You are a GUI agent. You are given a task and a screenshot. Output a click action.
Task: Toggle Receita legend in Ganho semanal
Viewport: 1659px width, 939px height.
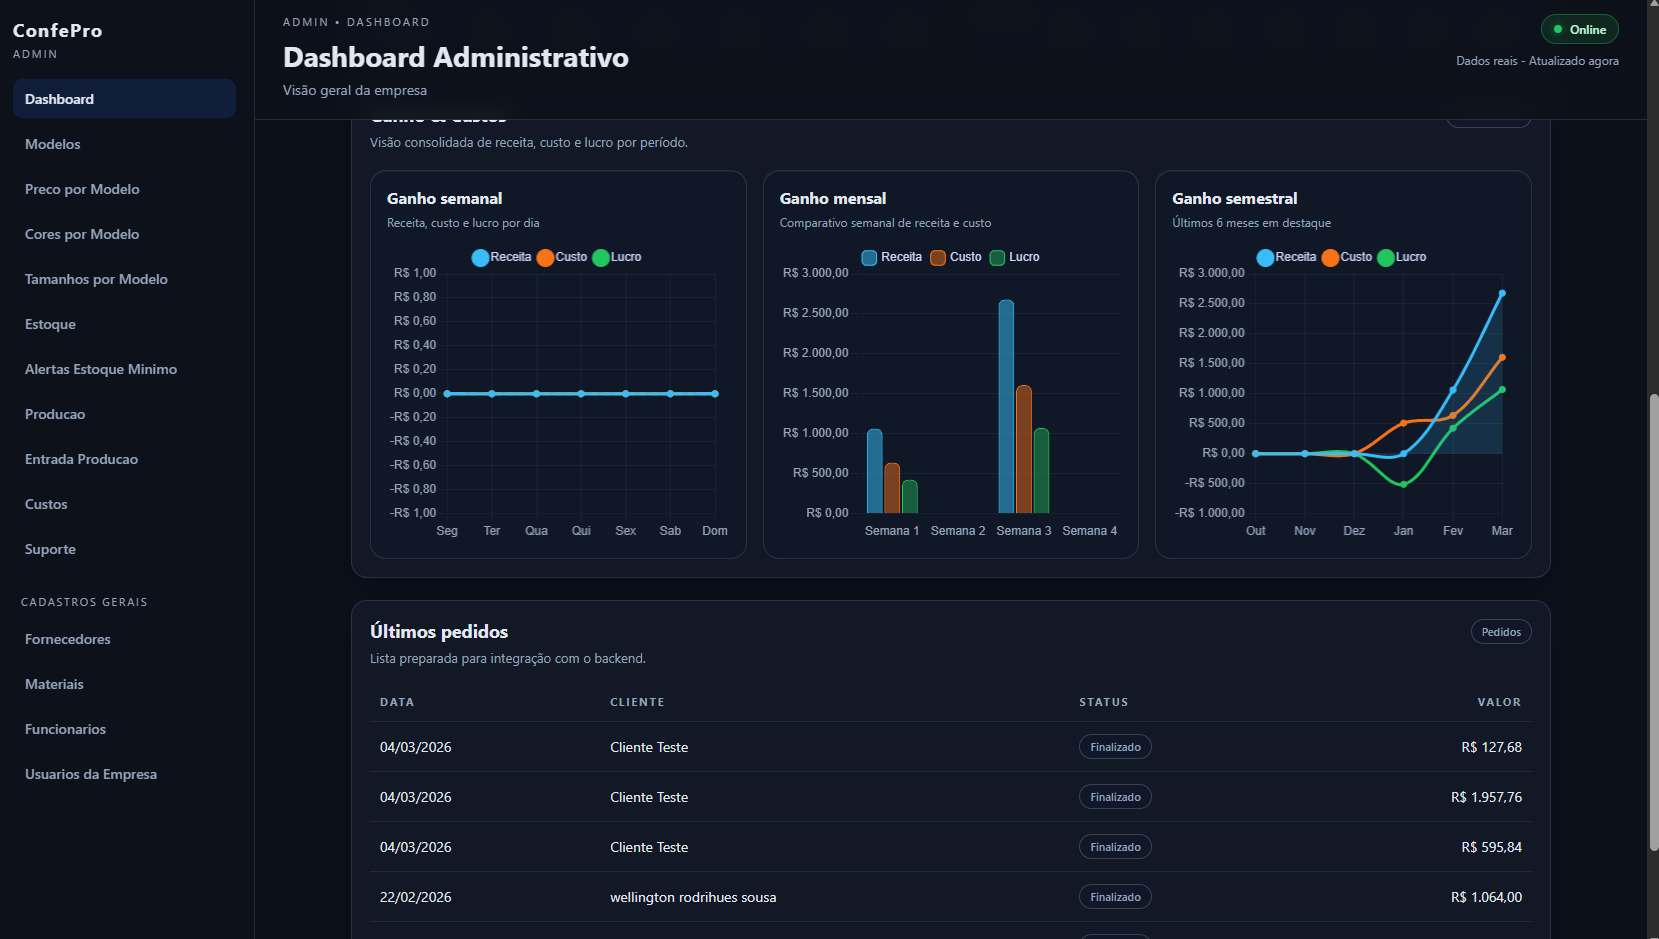[501, 257]
